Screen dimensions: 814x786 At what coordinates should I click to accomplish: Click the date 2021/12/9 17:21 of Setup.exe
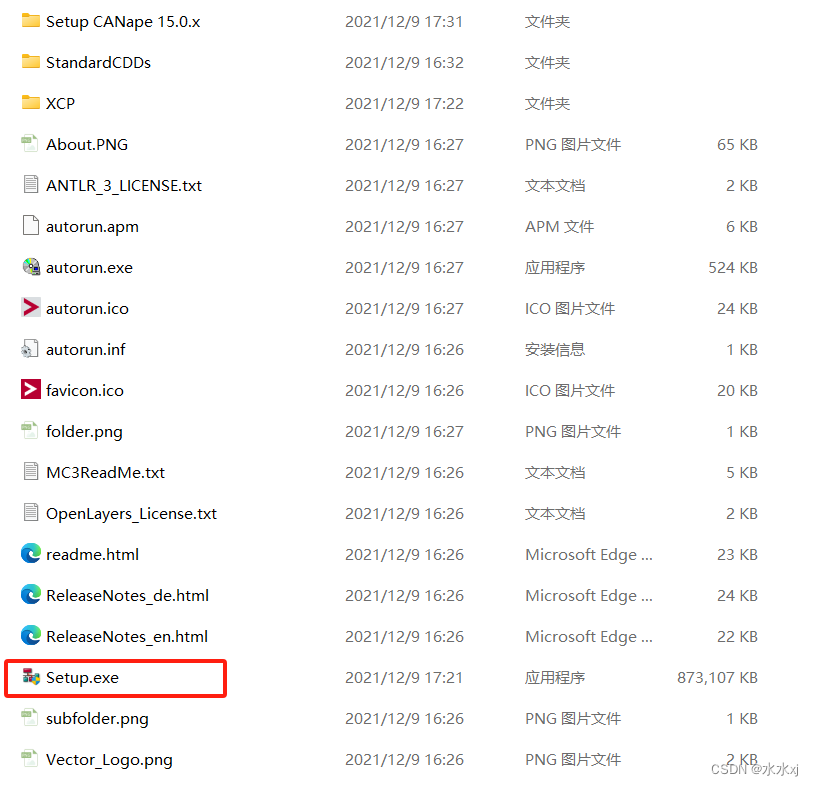(x=404, y=677)
